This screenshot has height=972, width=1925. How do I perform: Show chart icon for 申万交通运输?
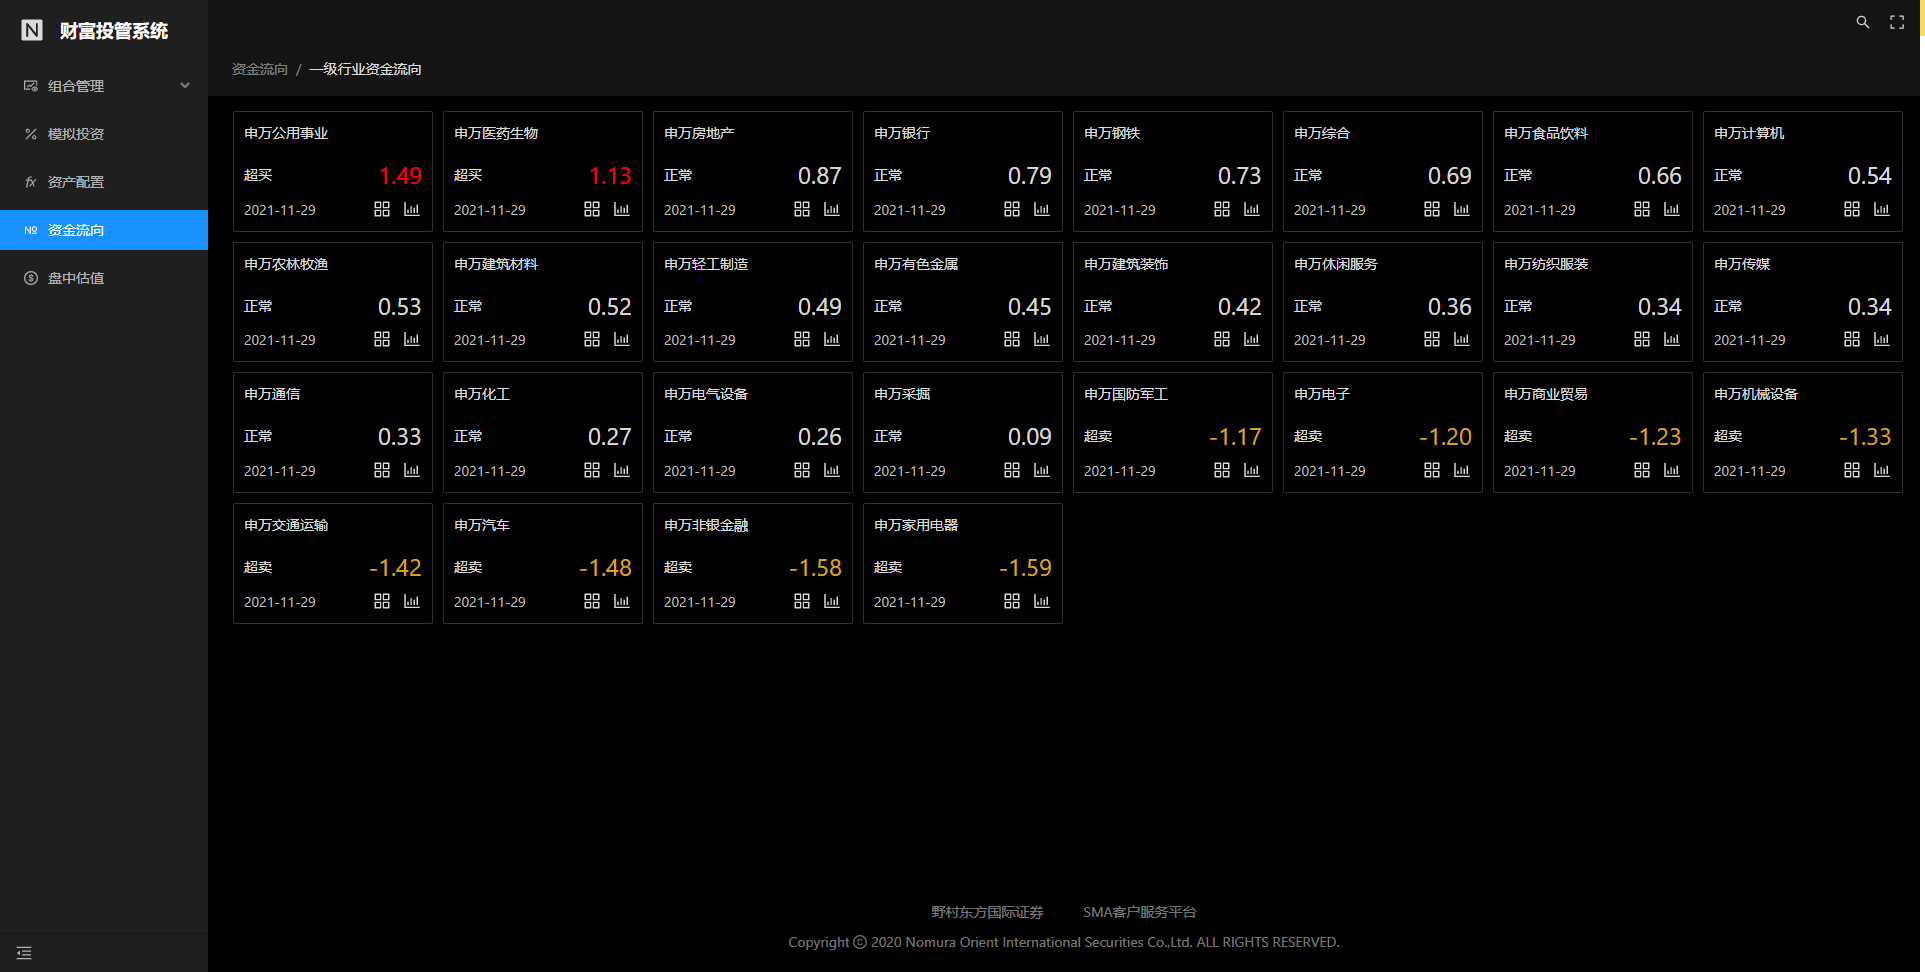tap(411, 601)
